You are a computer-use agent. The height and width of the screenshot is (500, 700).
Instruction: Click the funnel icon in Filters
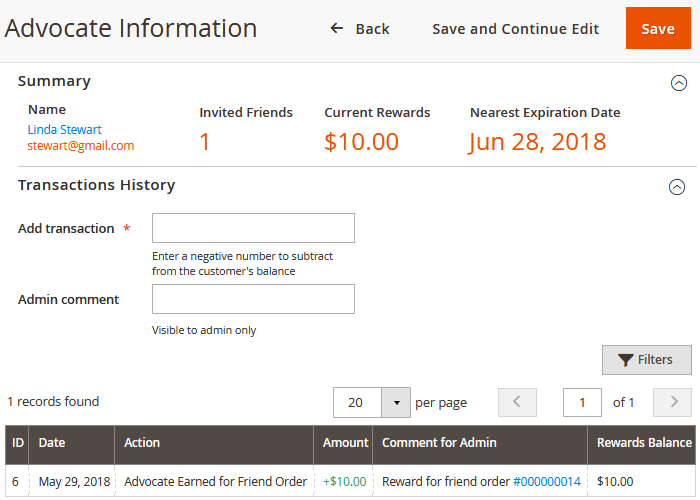tap(626, 360)
